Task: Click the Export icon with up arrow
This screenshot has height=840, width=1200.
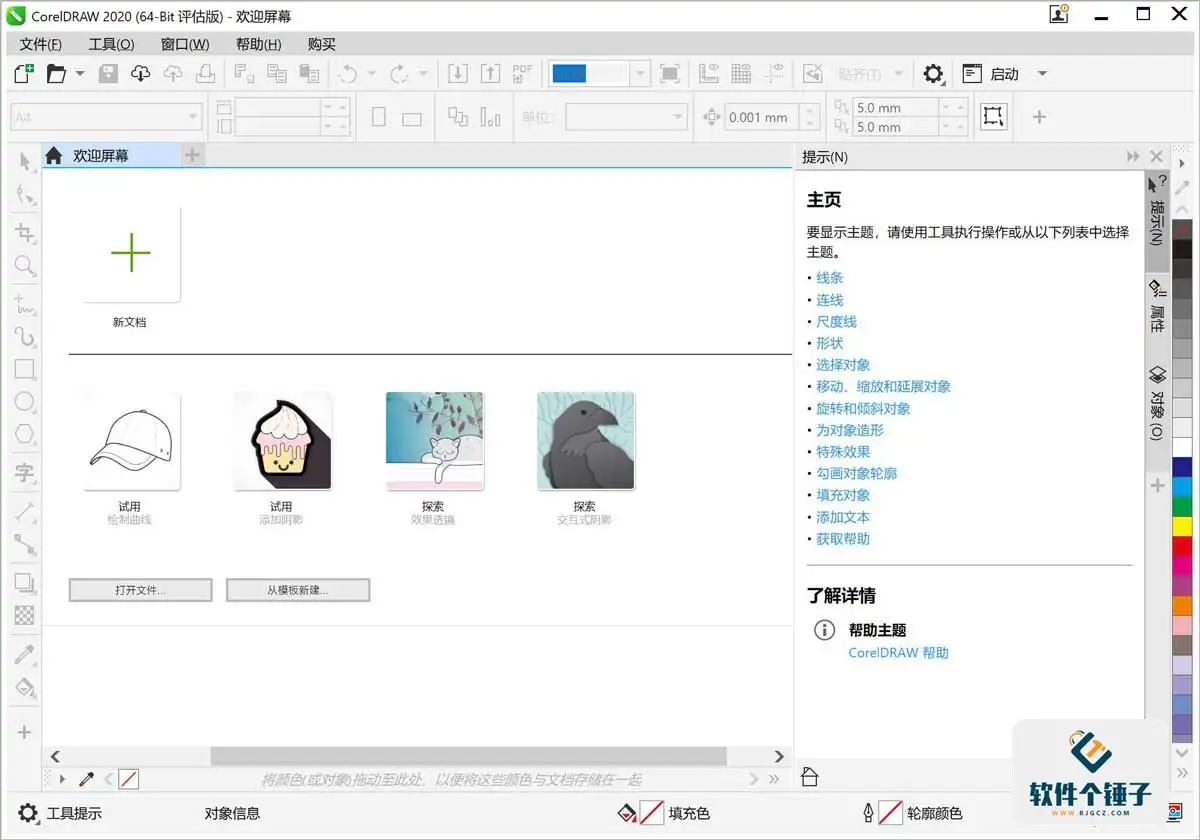Action: tap(490, 74)
